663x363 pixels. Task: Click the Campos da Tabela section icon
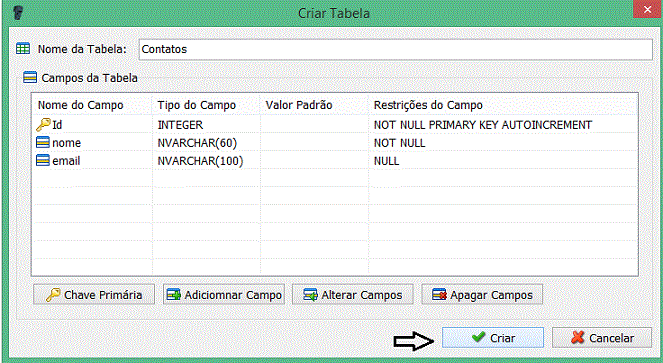click(x=30, y=77)
